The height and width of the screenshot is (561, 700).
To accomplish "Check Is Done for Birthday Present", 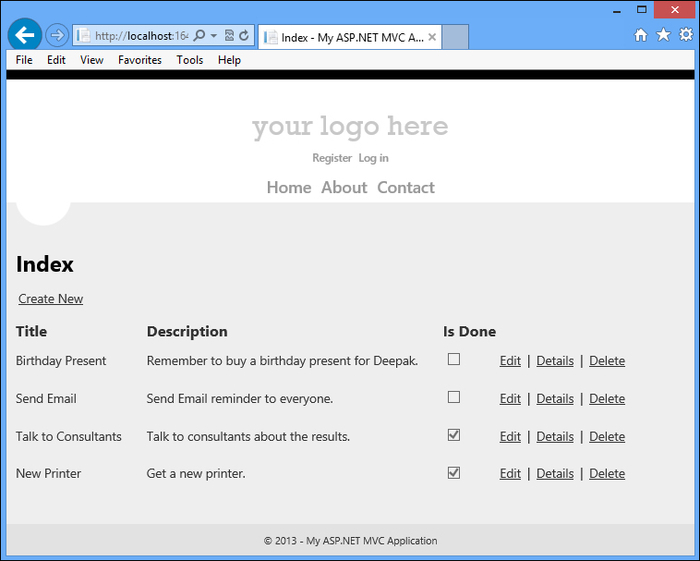I will pyautogui.click(x=454, y=359).
